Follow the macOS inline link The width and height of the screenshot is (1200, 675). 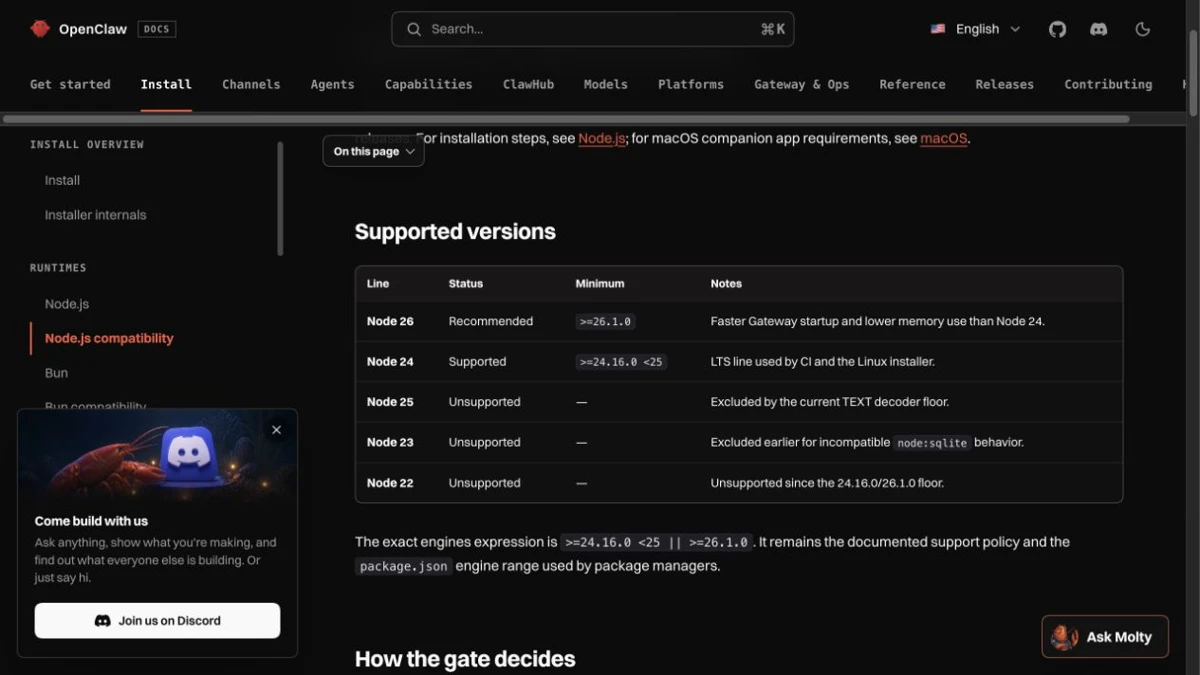coord(944,138)
